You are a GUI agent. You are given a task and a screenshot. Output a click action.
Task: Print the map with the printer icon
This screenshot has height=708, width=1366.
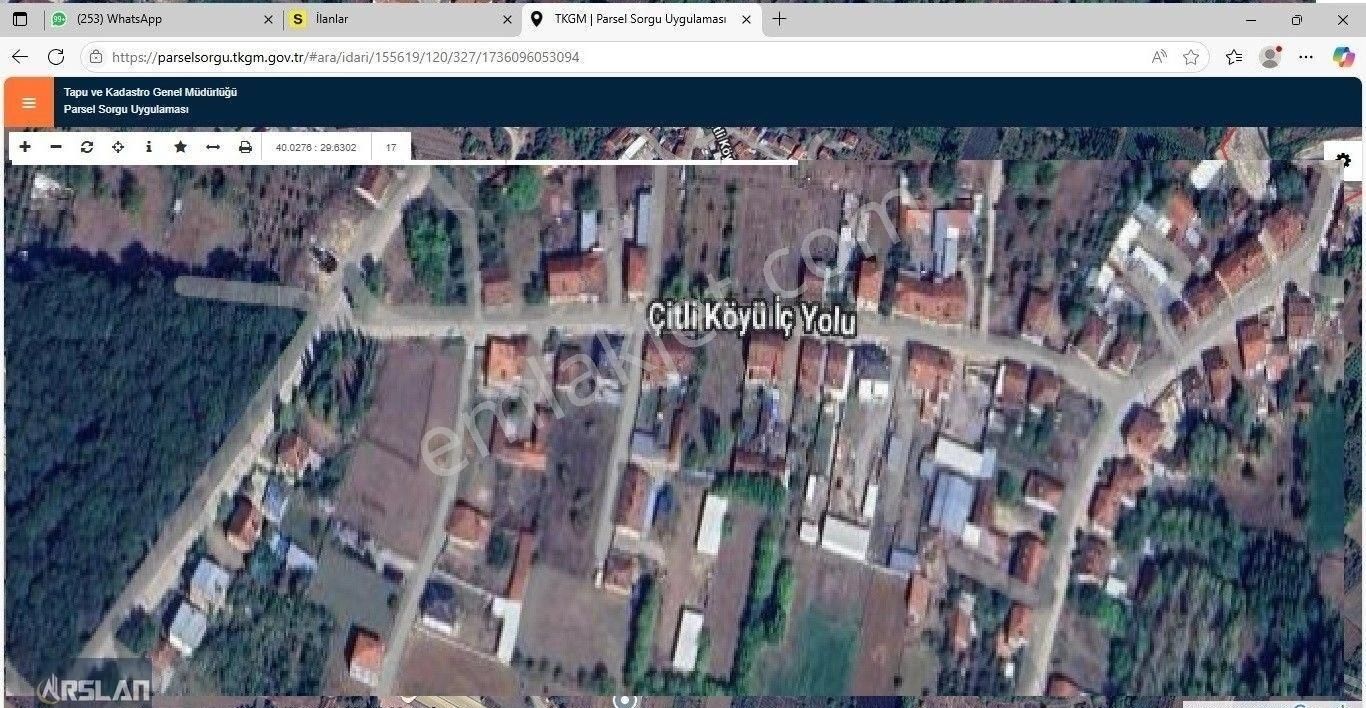coord(245,147)
